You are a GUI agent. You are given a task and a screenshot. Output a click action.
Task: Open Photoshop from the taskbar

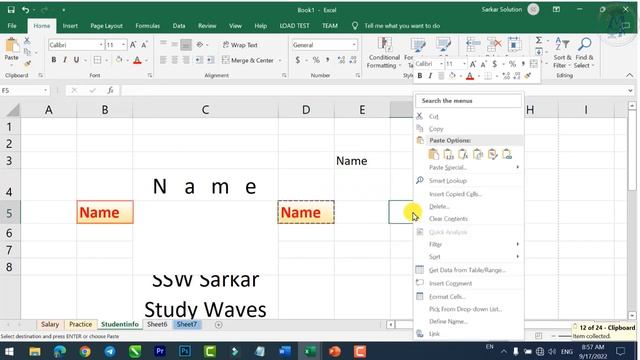pyautogui.click(x=185, y=351)
